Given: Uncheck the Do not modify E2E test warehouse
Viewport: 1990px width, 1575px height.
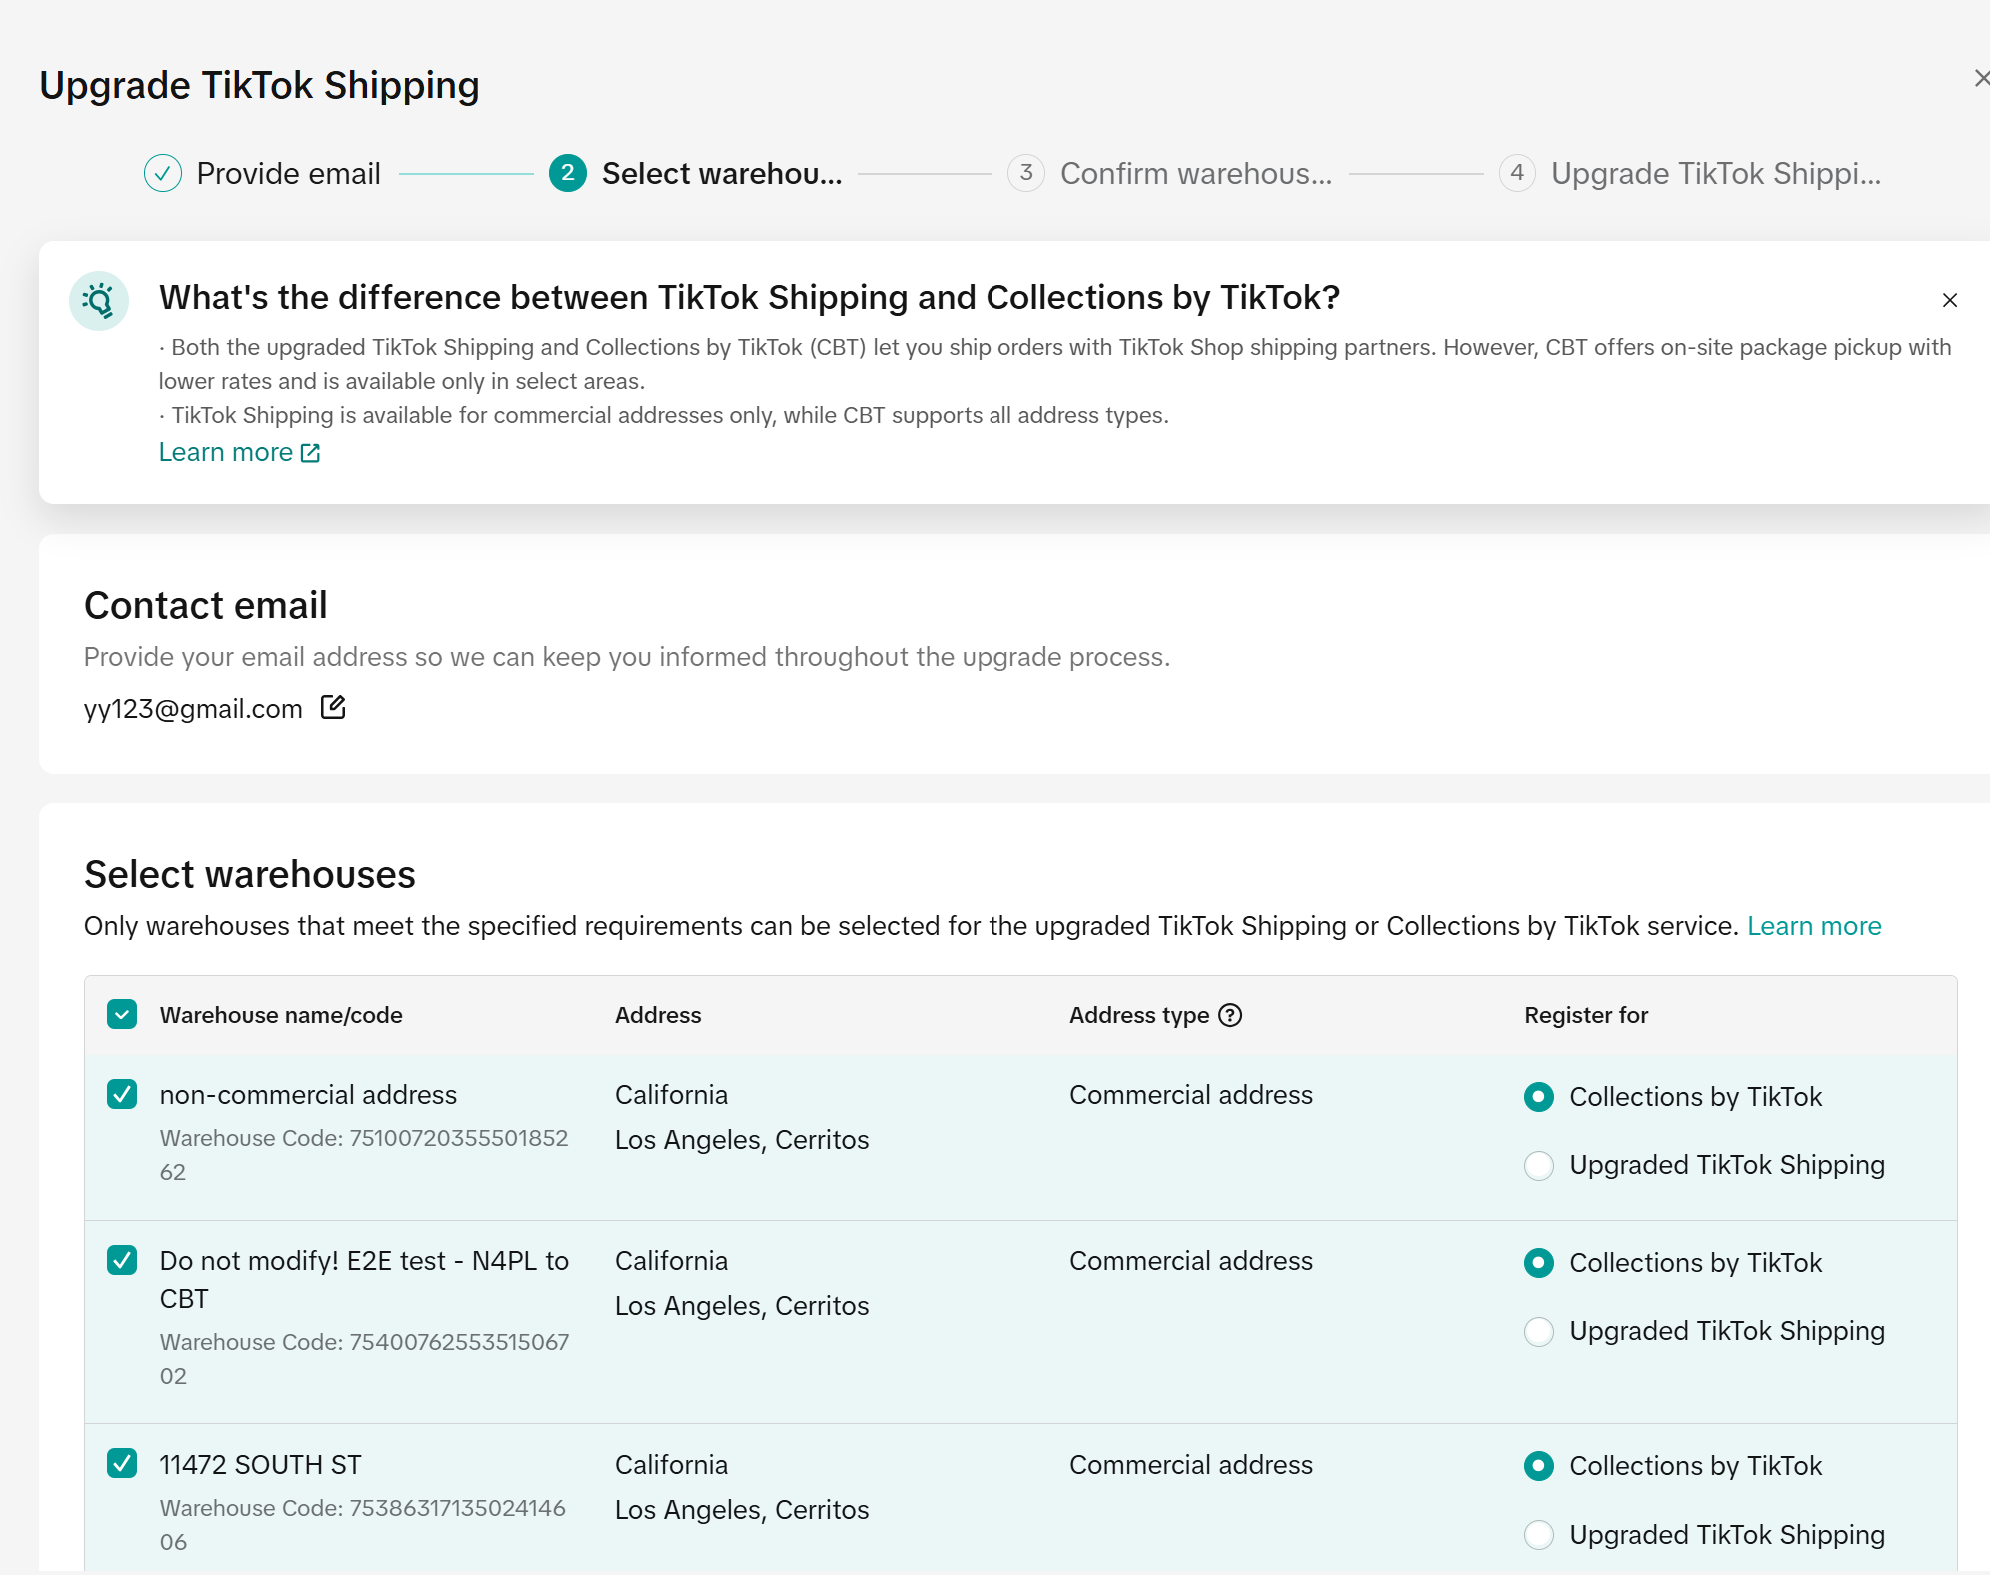Looking at the screenshot, I should coord(122,1260).
